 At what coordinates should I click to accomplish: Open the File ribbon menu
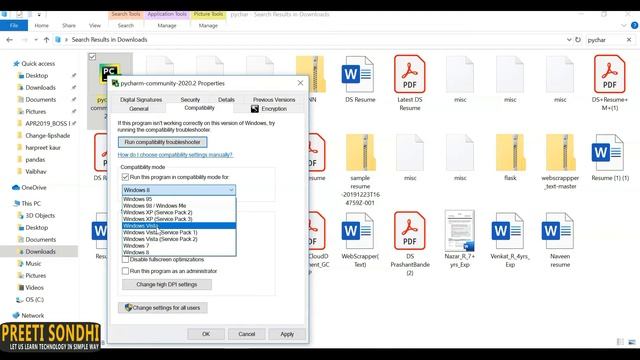tap(14, 25)
